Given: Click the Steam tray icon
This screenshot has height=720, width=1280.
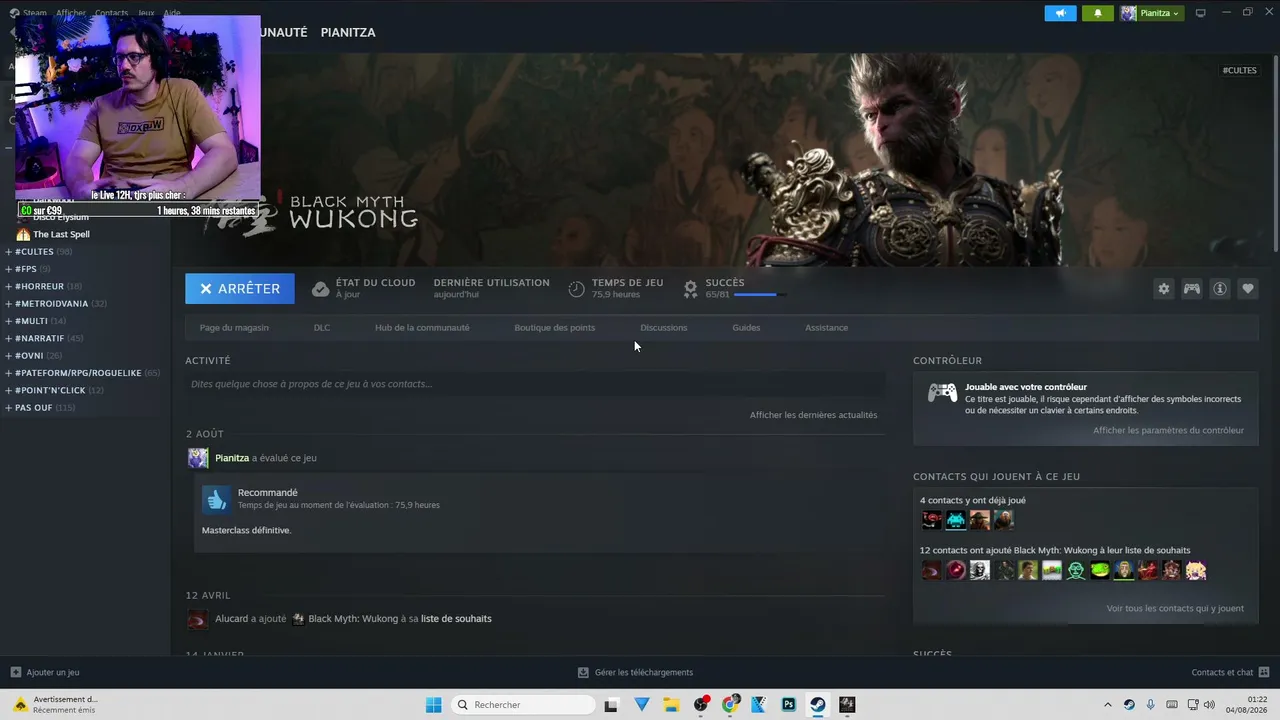Looking at the screenshot, I should [1129, 705].
